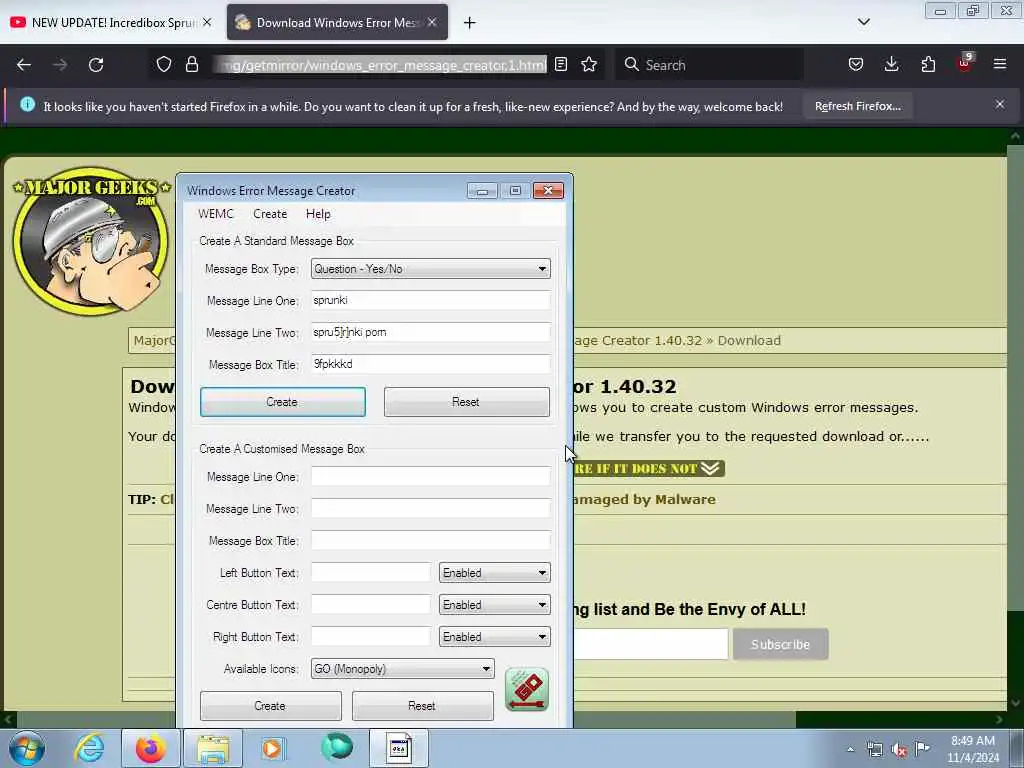The height and width of the screenshot is (768, 1024).
Task: Show hidden system tray icons
Action: click(x=850, y=749)
